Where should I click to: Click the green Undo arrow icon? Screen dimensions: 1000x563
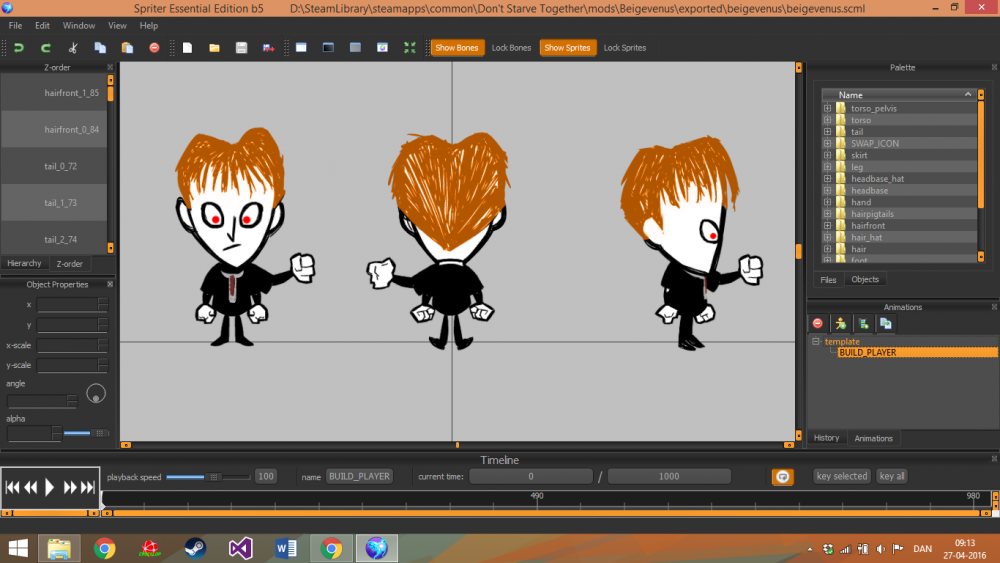pyautogui.click(x=18, y=48)
